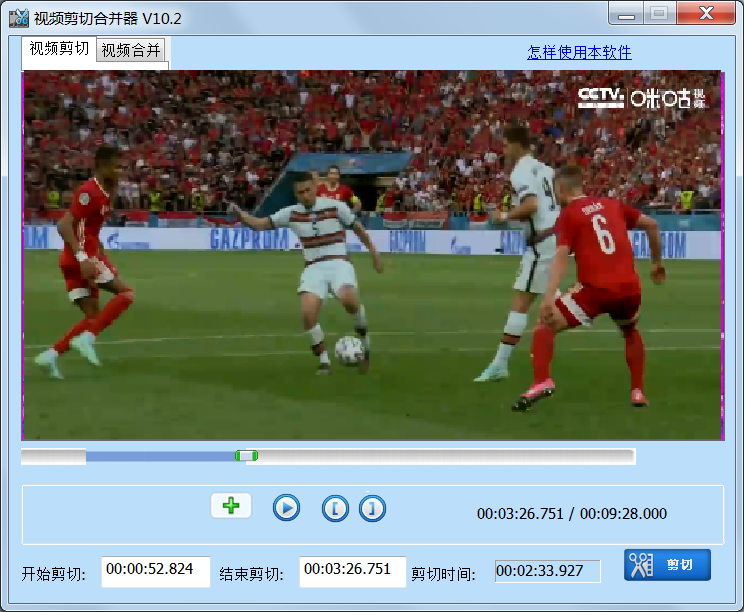Click the 结束剪切 end time field
Screen dimensions: 746x612
pyautogui.click(x=353, y=572)
